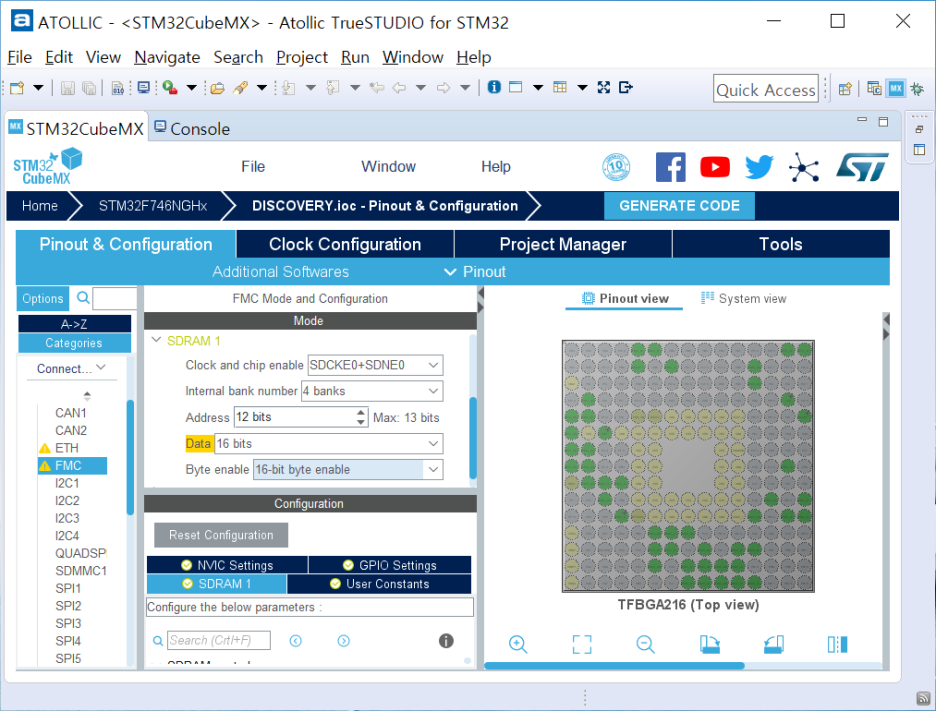Screen dimensions: 936x711
Task: Click the parameter Search field
Action: [218, 641]
